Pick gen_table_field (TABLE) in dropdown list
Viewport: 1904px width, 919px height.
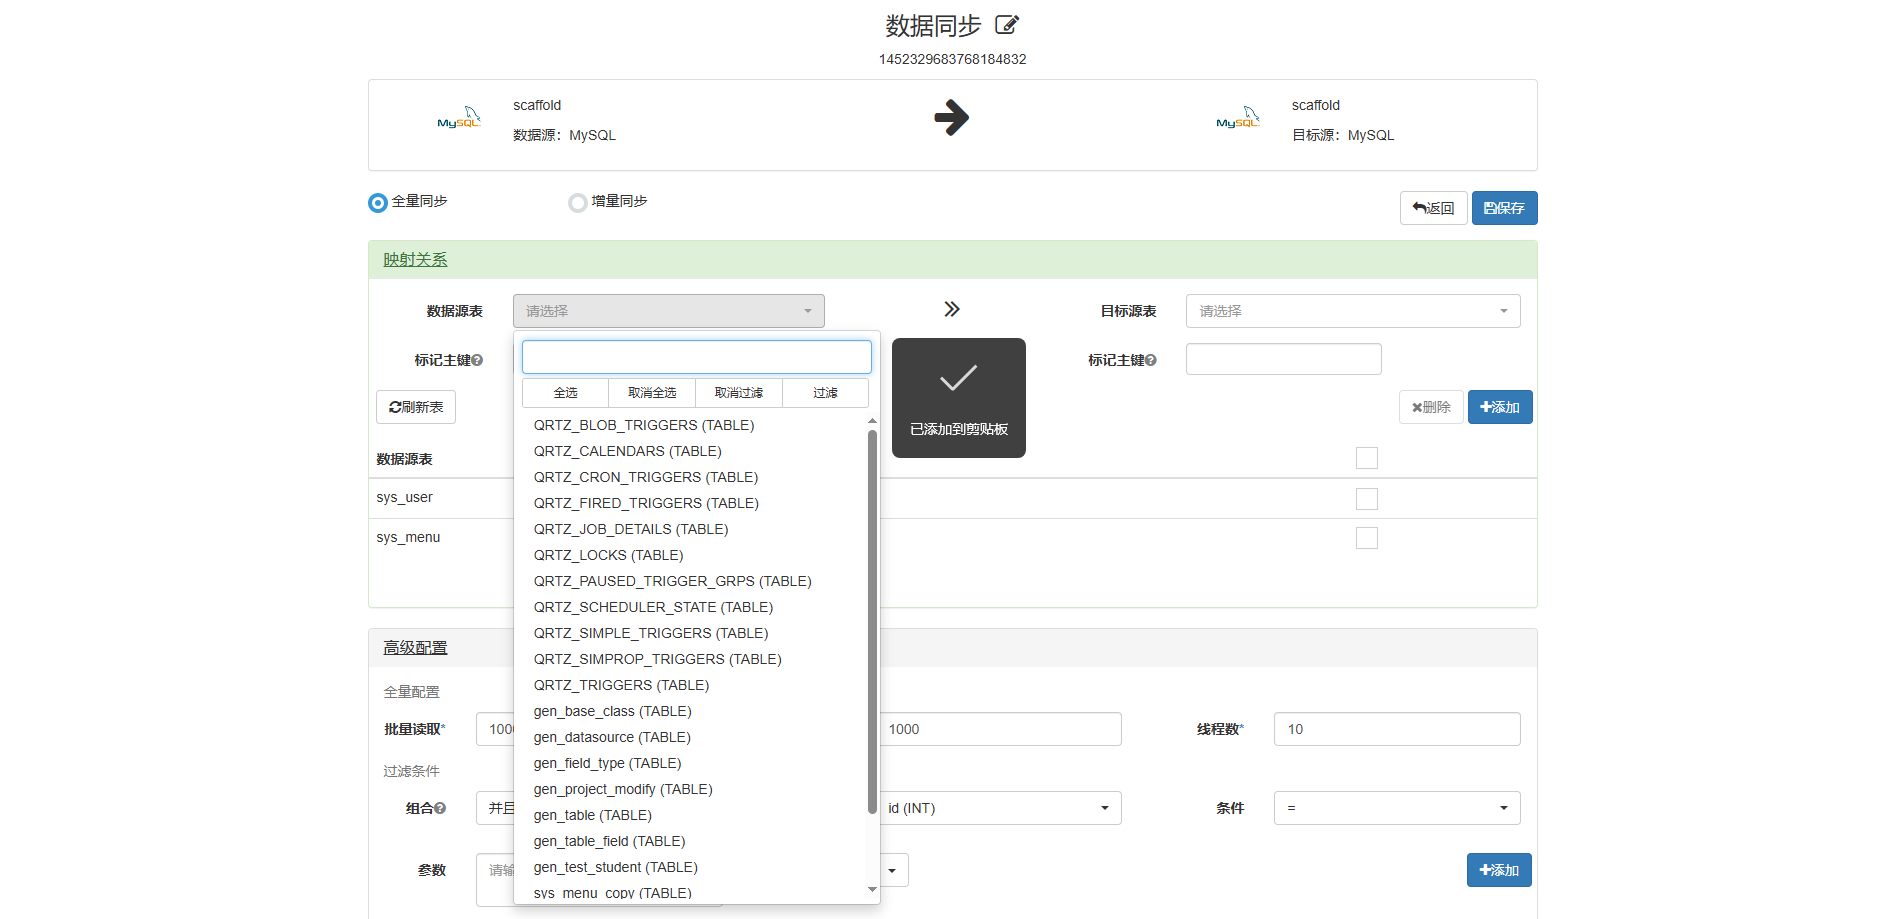[x=691, y=841]
